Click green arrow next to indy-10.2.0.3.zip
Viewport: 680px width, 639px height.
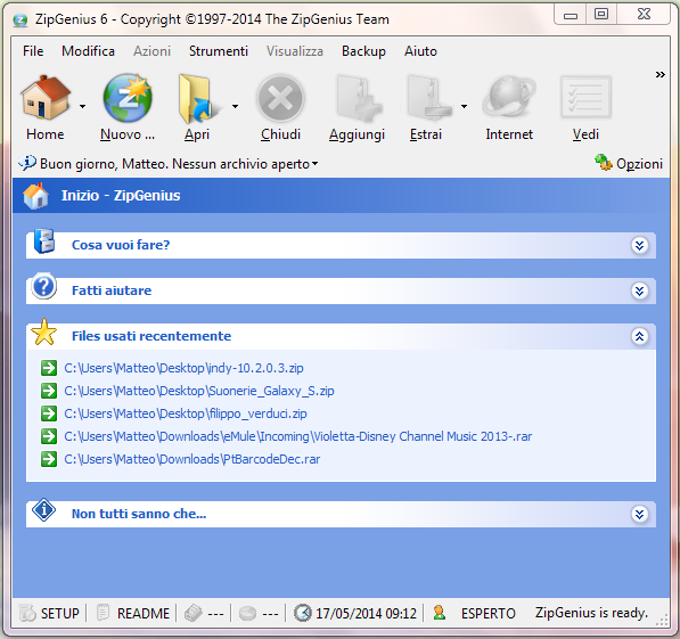coord(49,368)
